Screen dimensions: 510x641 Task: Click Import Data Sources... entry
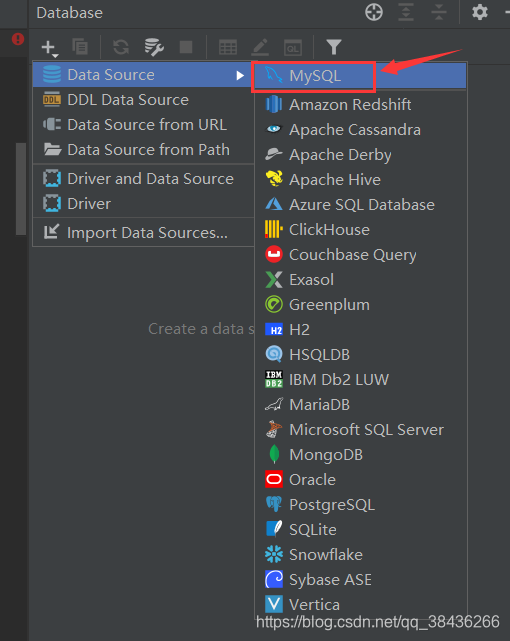tap(143, 233)
